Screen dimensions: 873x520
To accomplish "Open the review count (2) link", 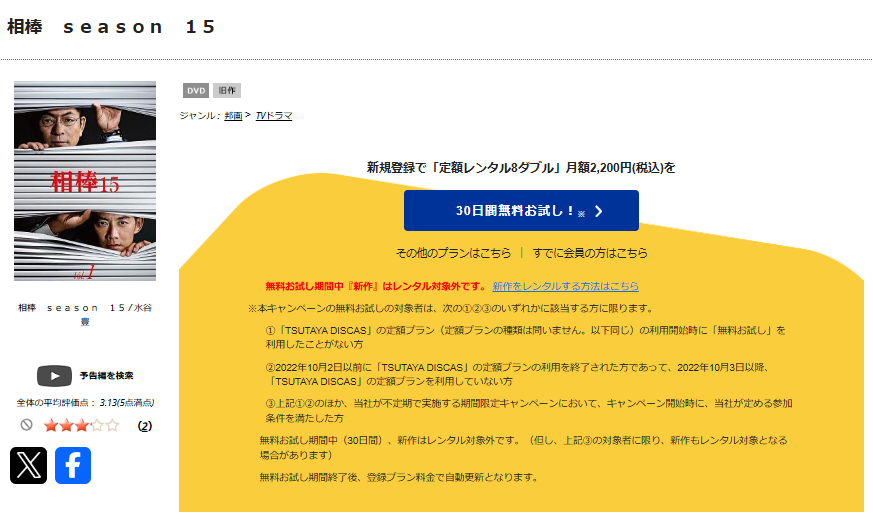I will pyautogui.click(x=145, y=426).
